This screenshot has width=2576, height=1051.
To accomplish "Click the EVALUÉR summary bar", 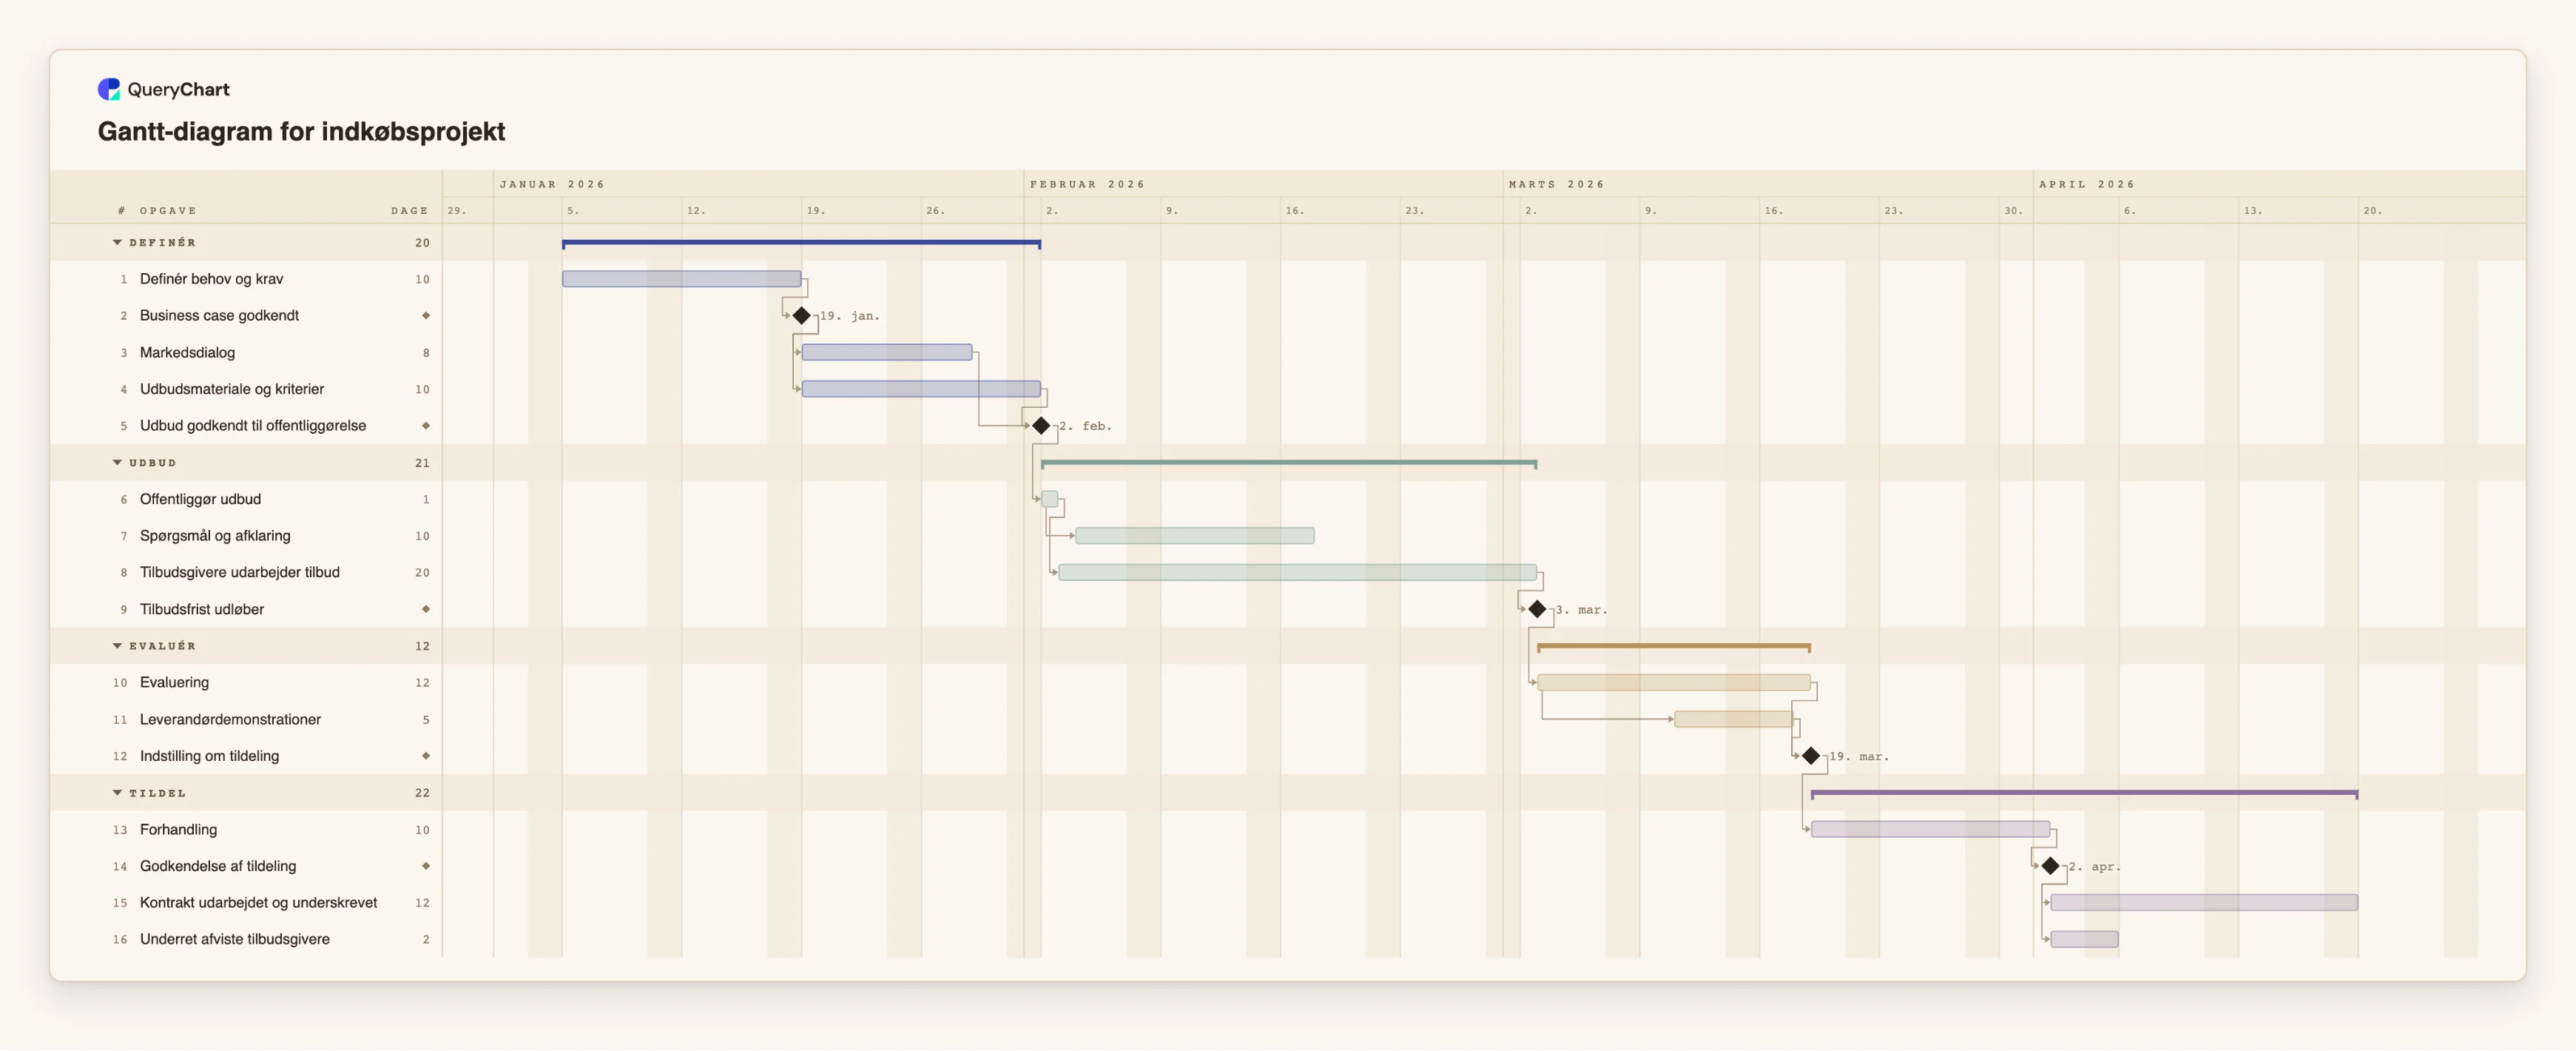I will click(x=1674, y=647).
